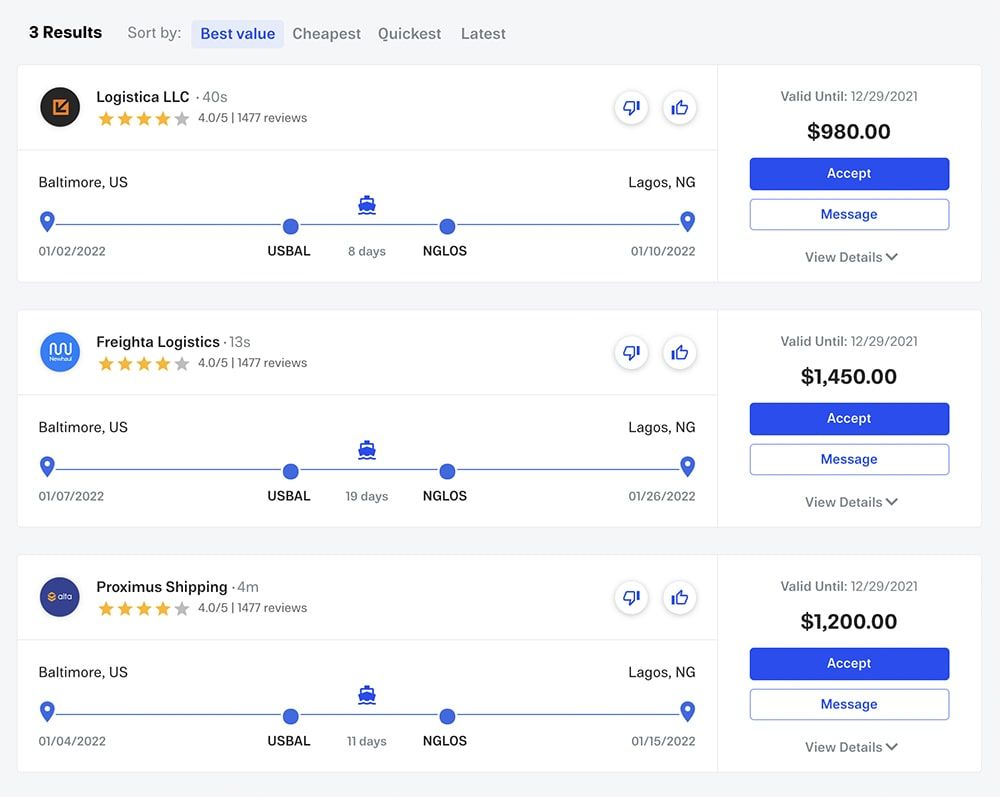Click the Proximus Shipping company name
This screenshot has height=797, width=1000.
(x=162, y=587)
